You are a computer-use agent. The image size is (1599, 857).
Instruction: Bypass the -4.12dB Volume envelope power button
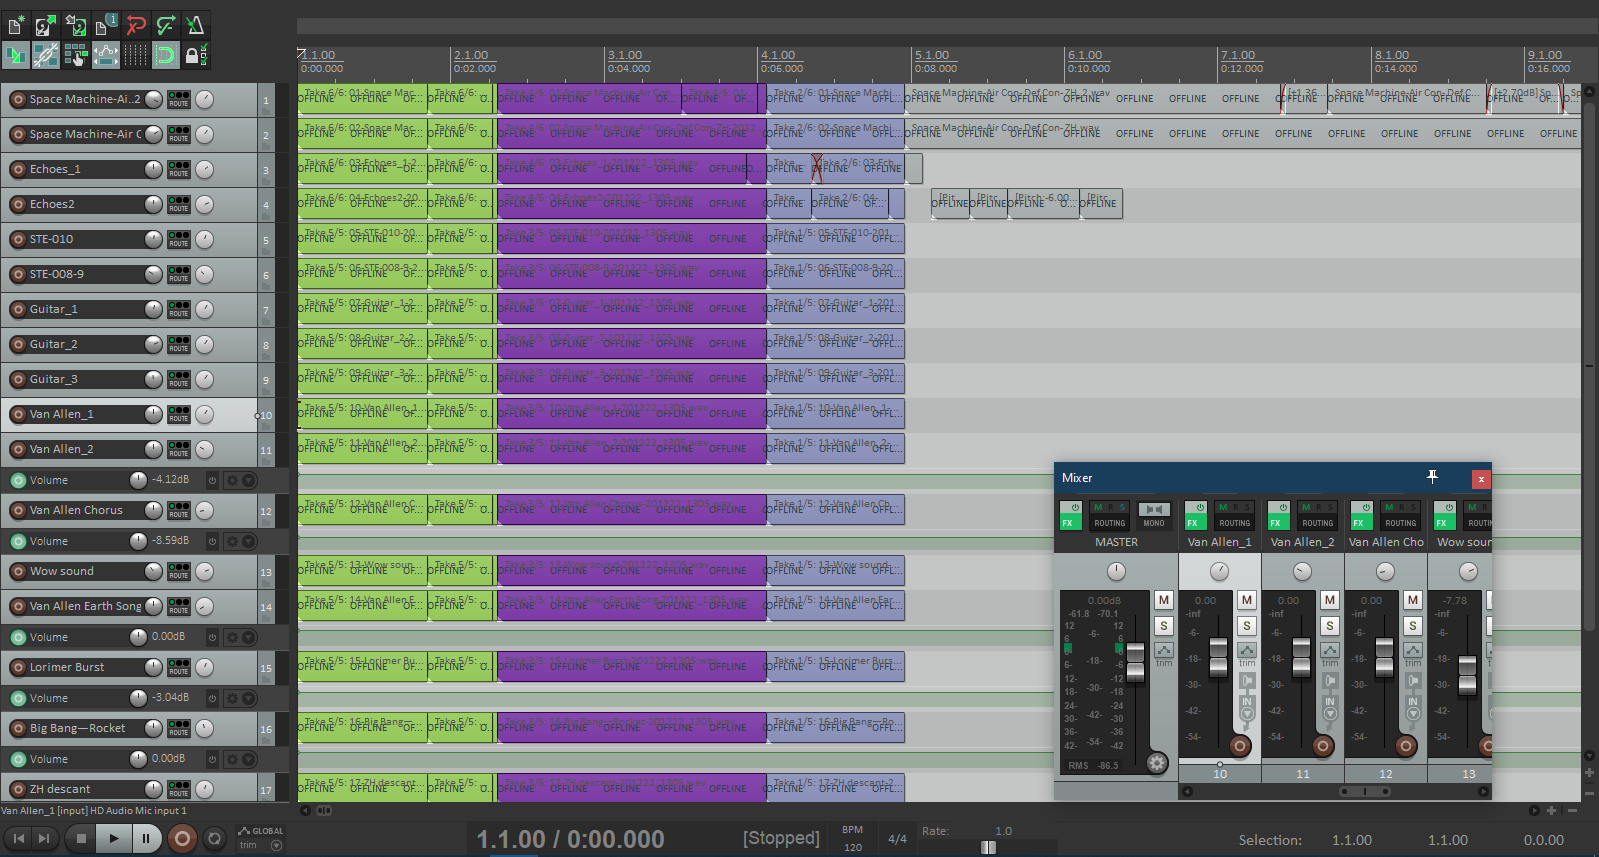[x=212, y=480]
